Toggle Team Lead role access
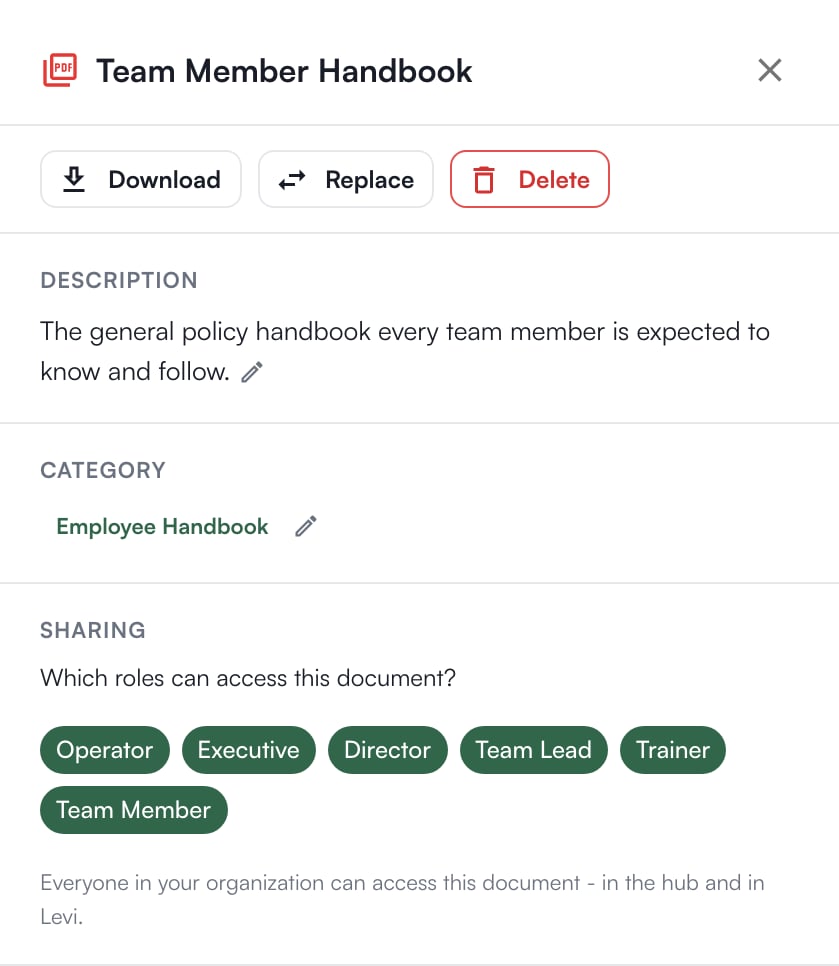This screenshot has height=966, width=839. [533, 750]
